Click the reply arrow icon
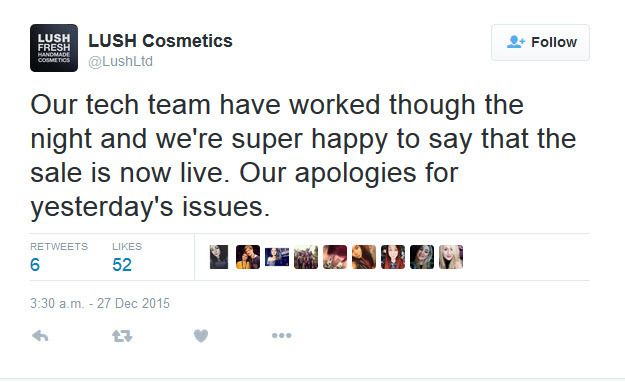The image size is (625, 382). tap(40, 336)
